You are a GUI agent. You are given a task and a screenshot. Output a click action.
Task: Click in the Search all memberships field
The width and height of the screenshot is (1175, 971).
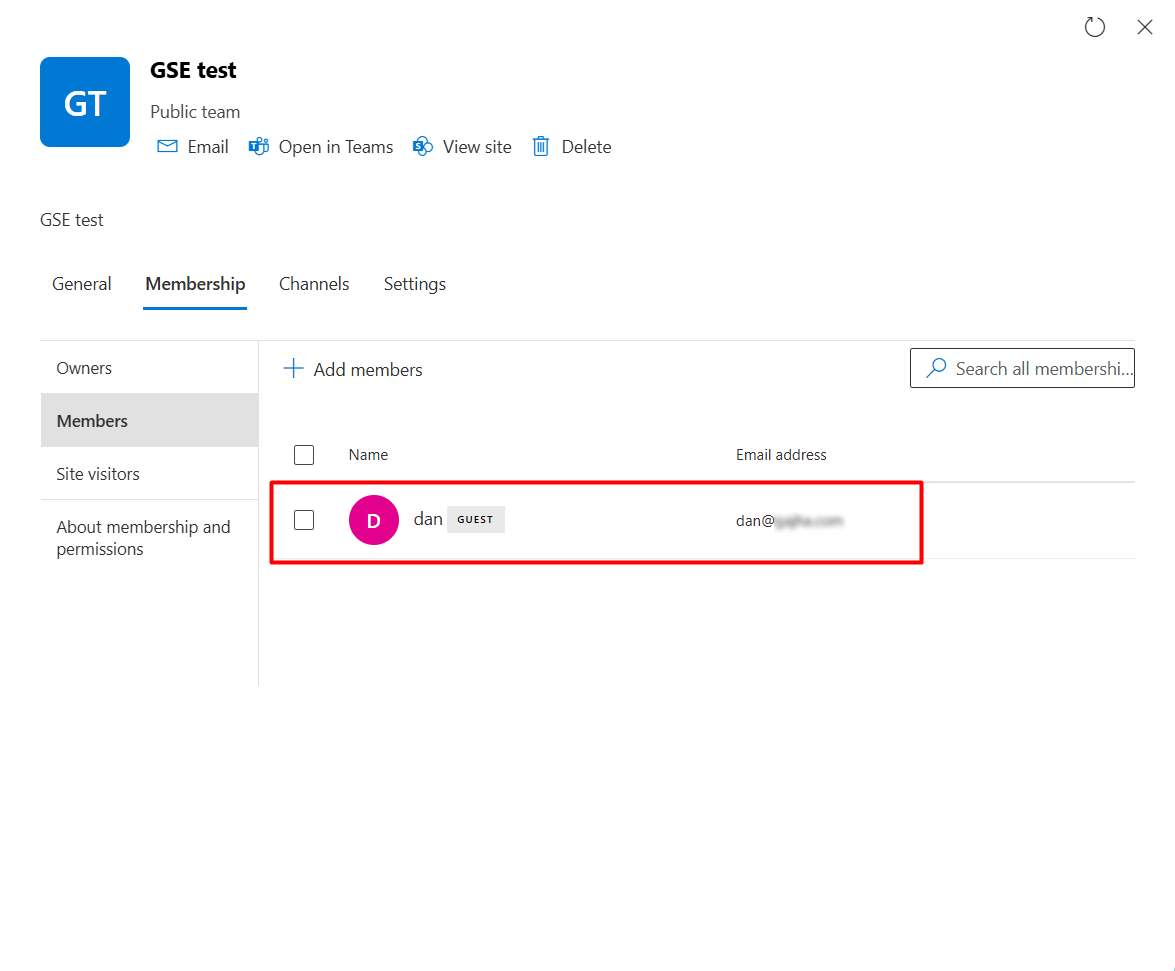click(1040, 369)
